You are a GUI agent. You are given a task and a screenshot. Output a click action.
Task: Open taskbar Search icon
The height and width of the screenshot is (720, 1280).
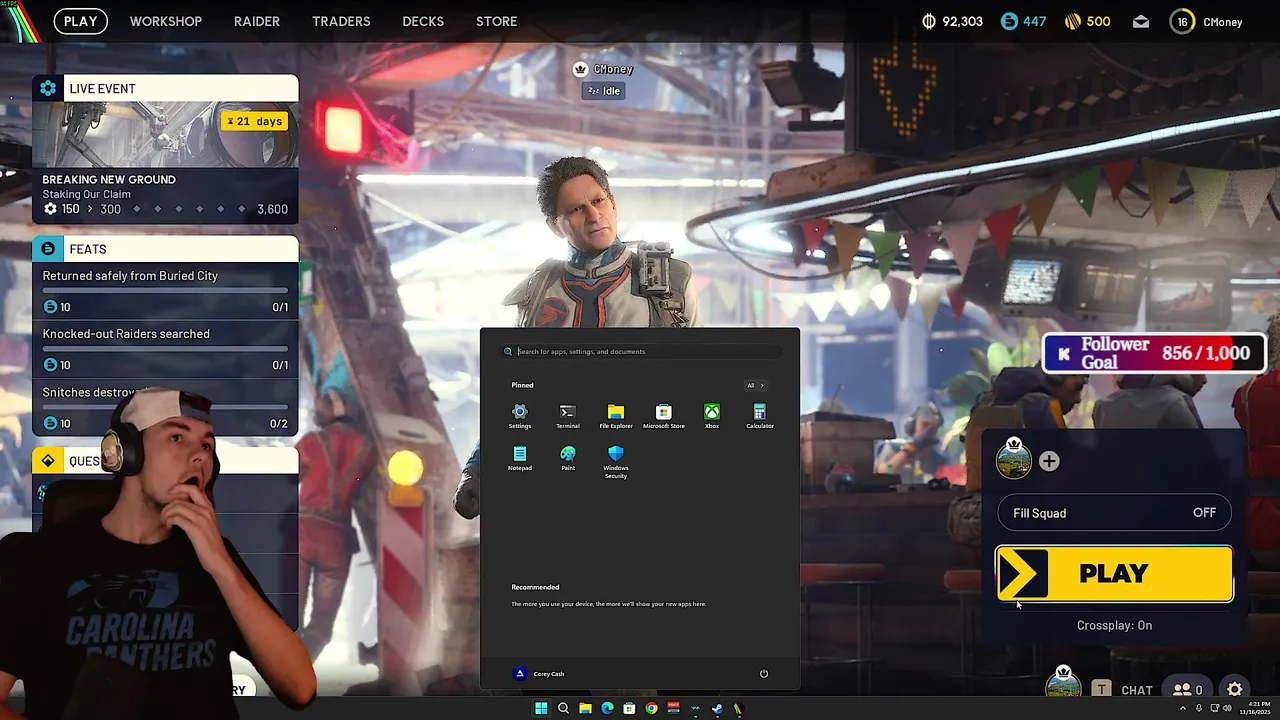pos(563,709)
